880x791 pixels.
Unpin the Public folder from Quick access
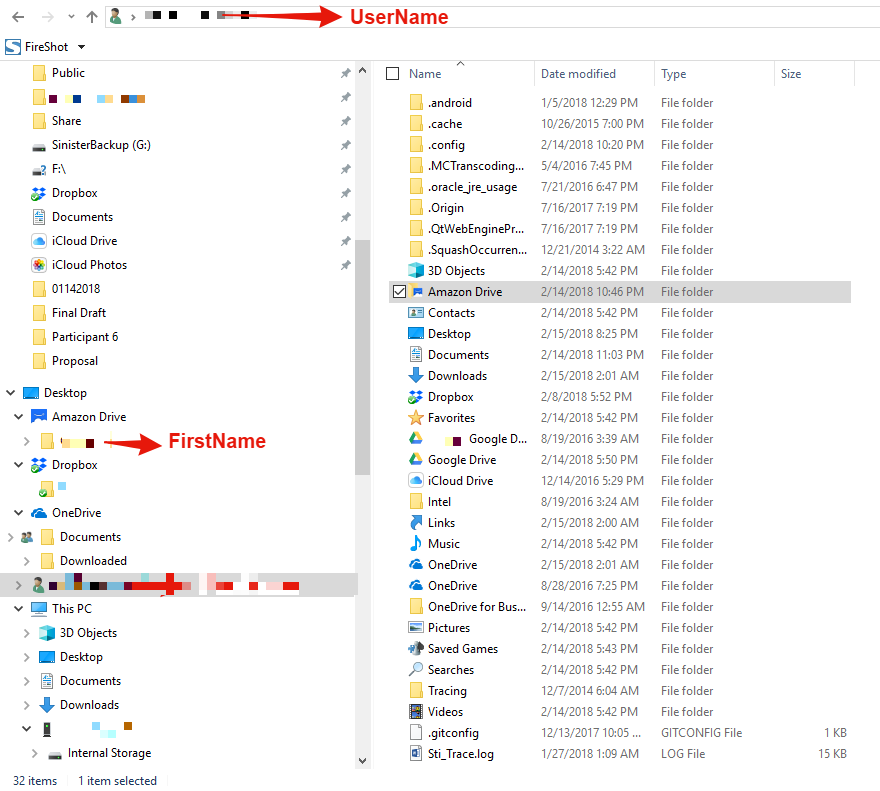pyautogui.click(x=345, y=73)
